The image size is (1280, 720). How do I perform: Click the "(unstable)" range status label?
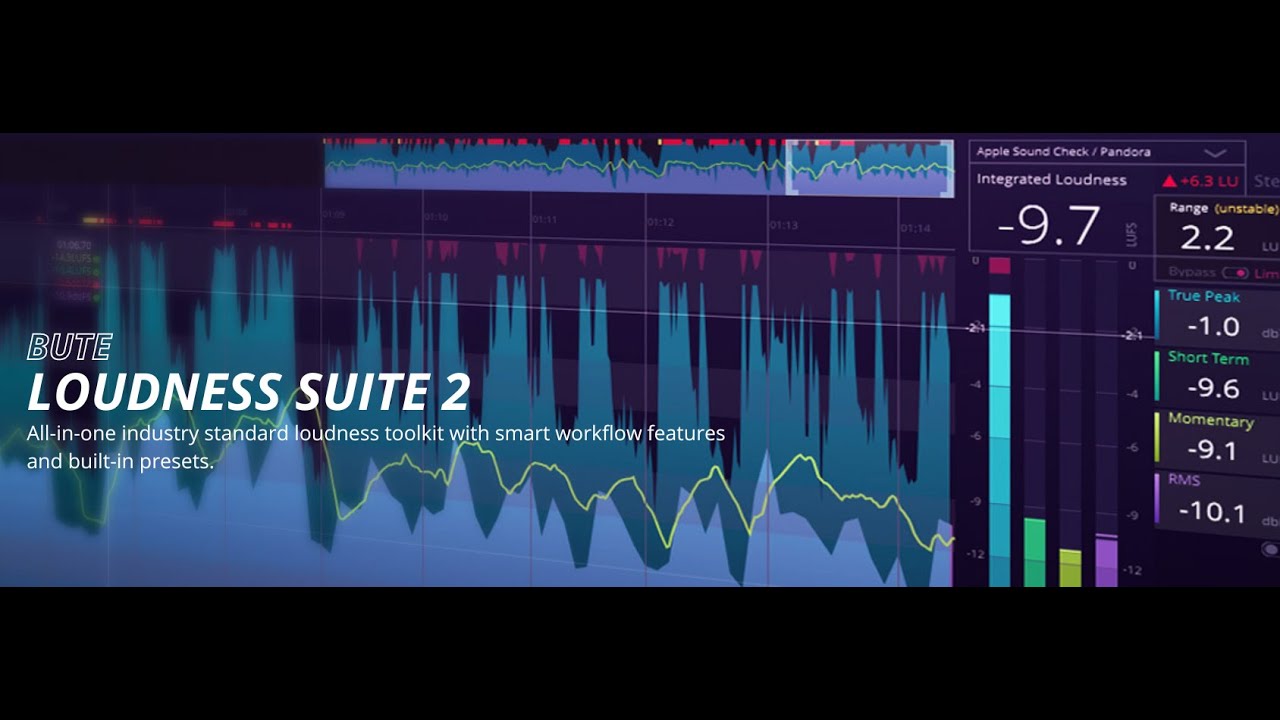point(1246,209)
